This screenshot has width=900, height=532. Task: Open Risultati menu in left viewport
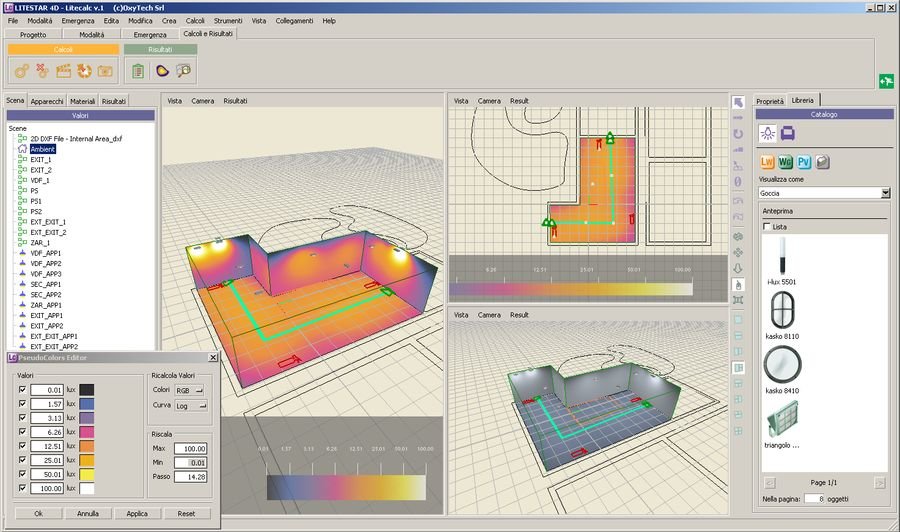click(x=235, y=101)
